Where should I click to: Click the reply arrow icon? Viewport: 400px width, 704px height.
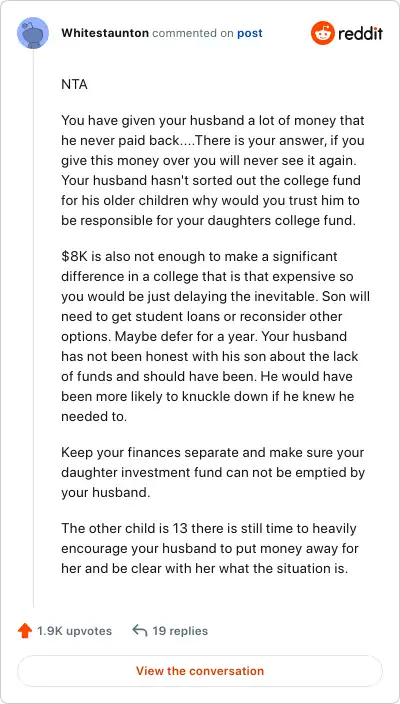pos(140,631)
